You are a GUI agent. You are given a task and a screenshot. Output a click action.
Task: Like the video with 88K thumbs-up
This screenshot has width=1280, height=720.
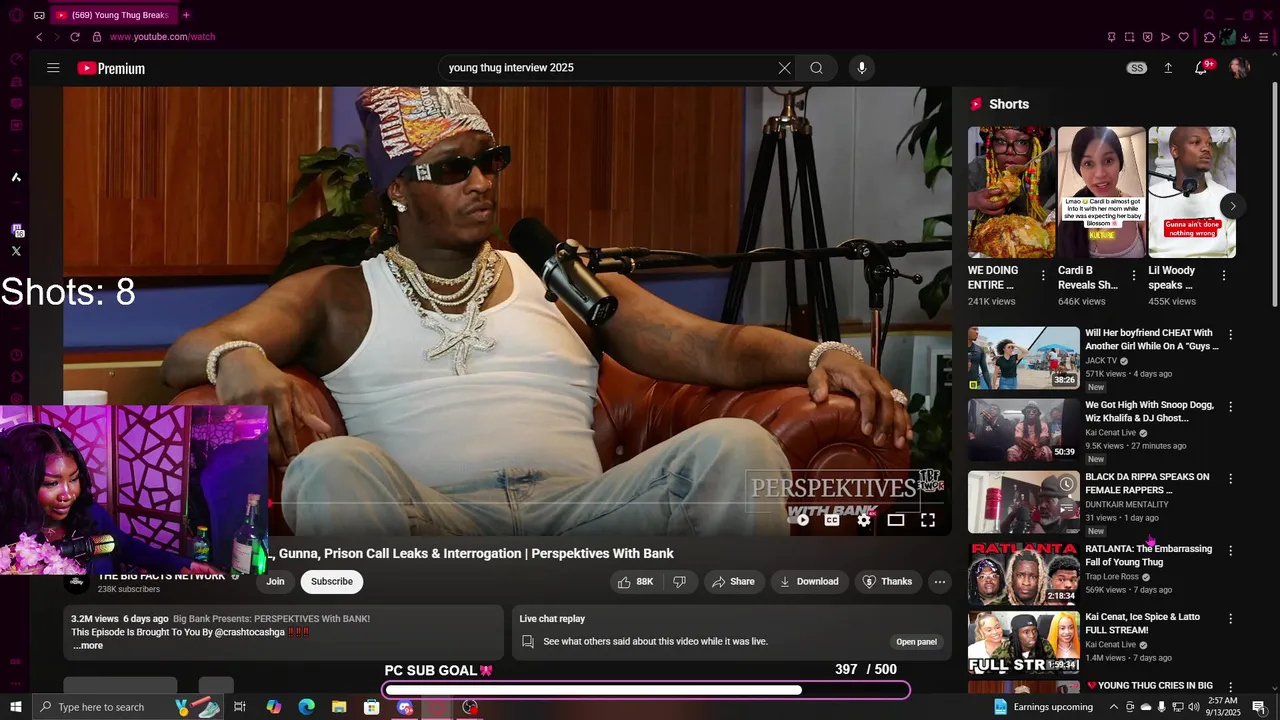click(x=635, y=582)
